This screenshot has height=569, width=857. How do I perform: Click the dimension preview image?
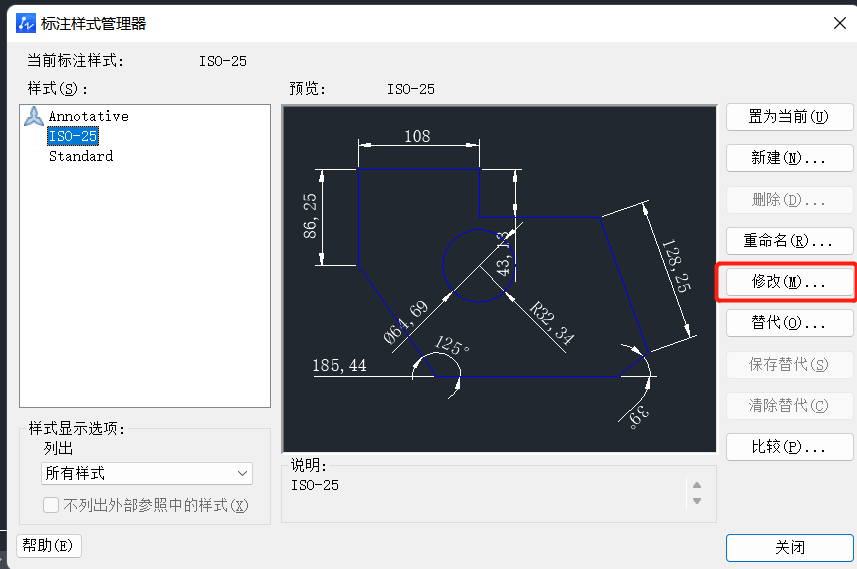499,279
